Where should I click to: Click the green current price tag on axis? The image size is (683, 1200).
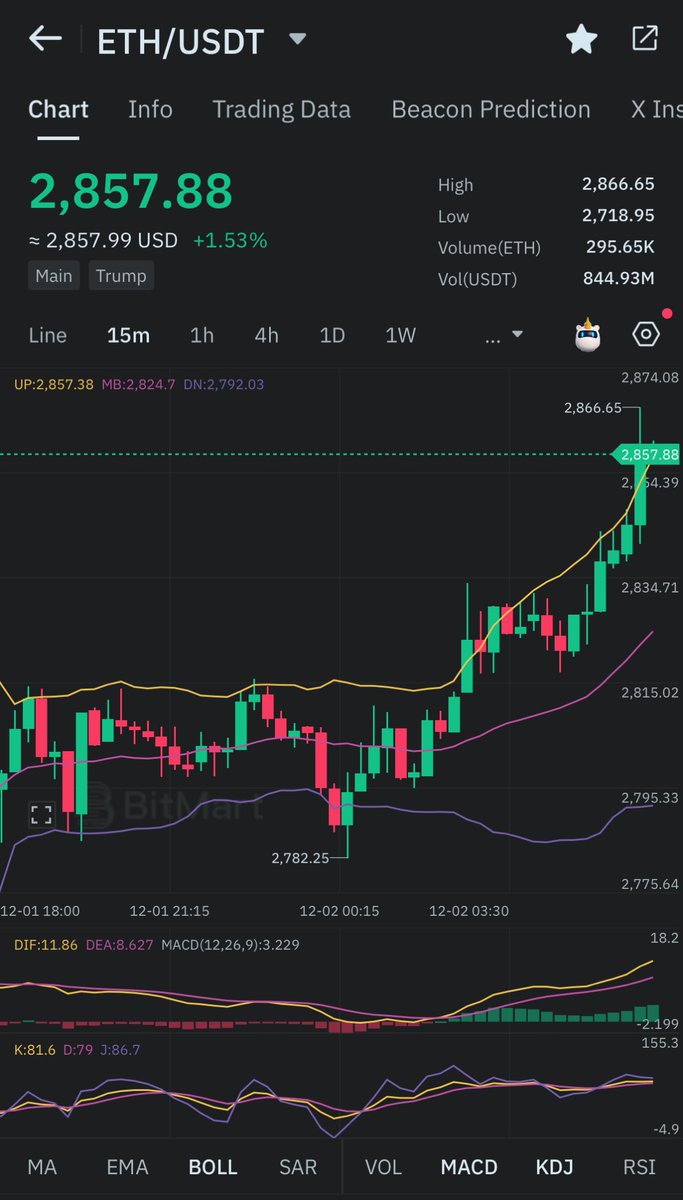coord(649,454)
